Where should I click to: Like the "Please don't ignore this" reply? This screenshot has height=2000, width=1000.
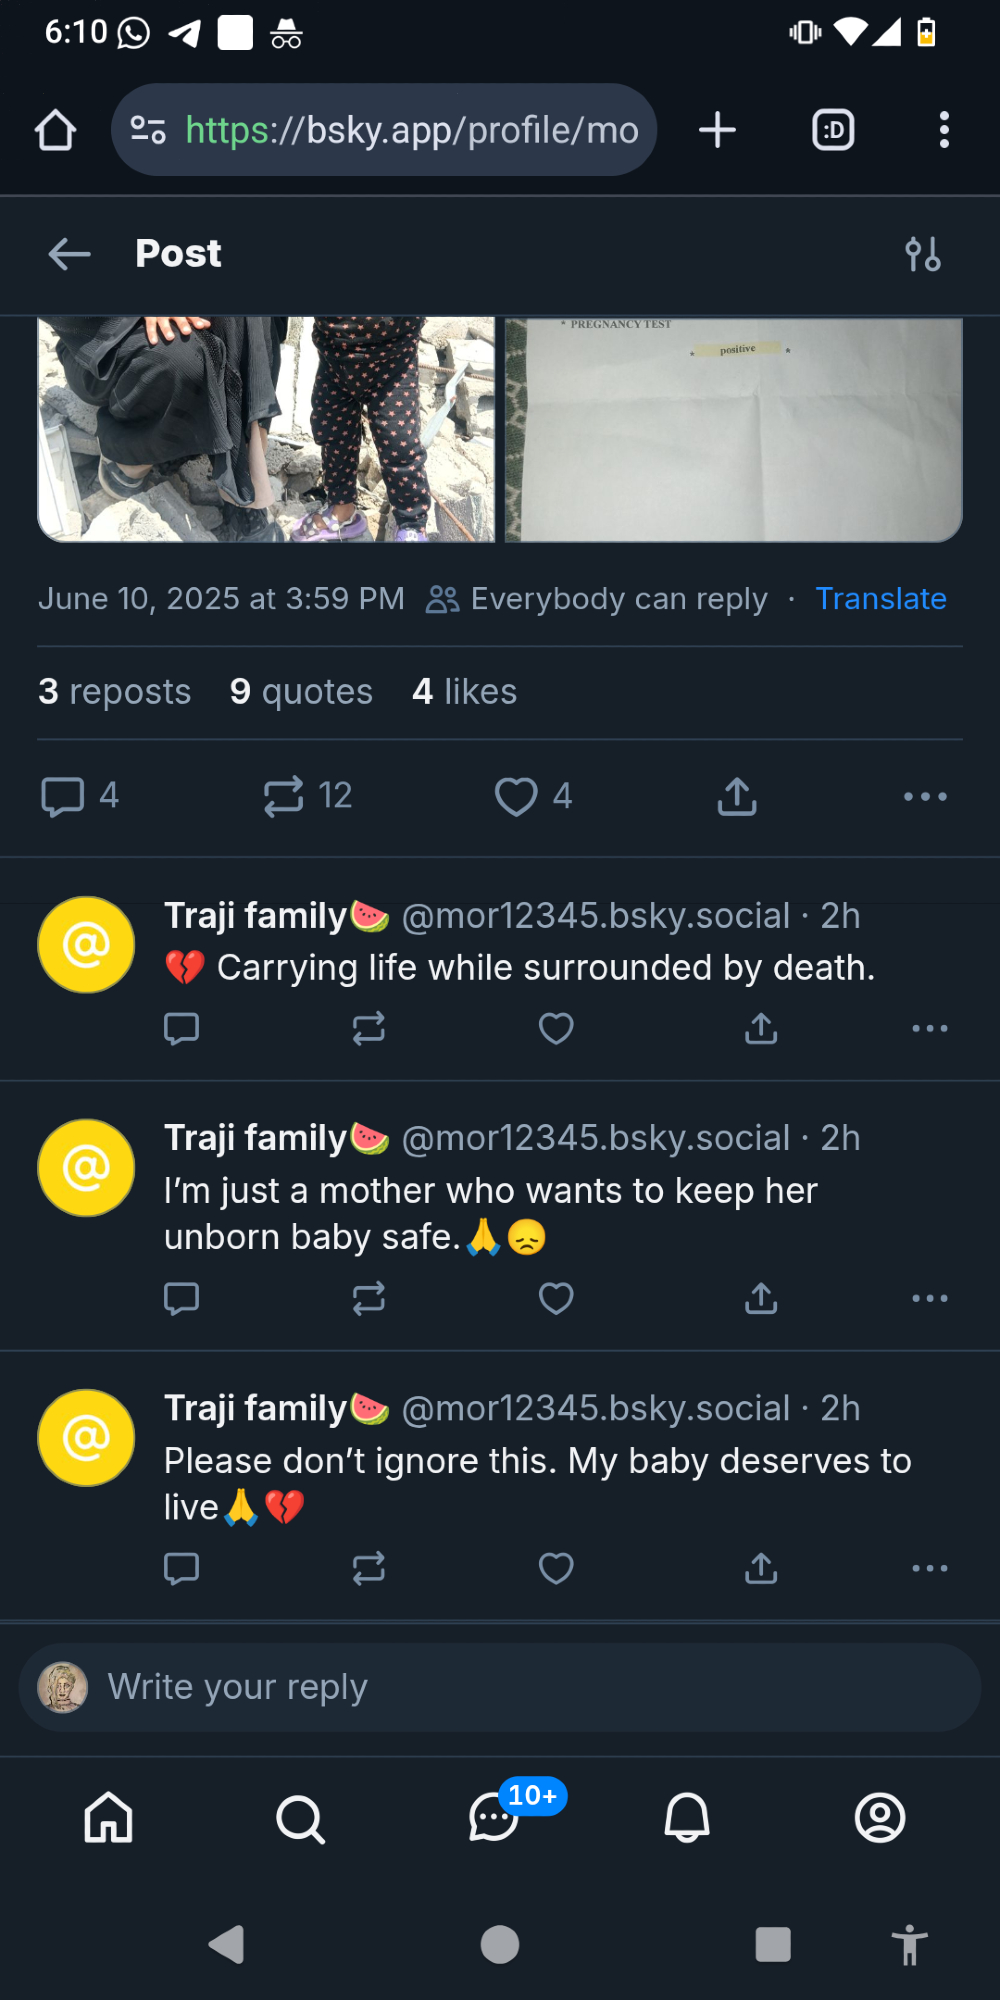click(x=556, y=1569)
